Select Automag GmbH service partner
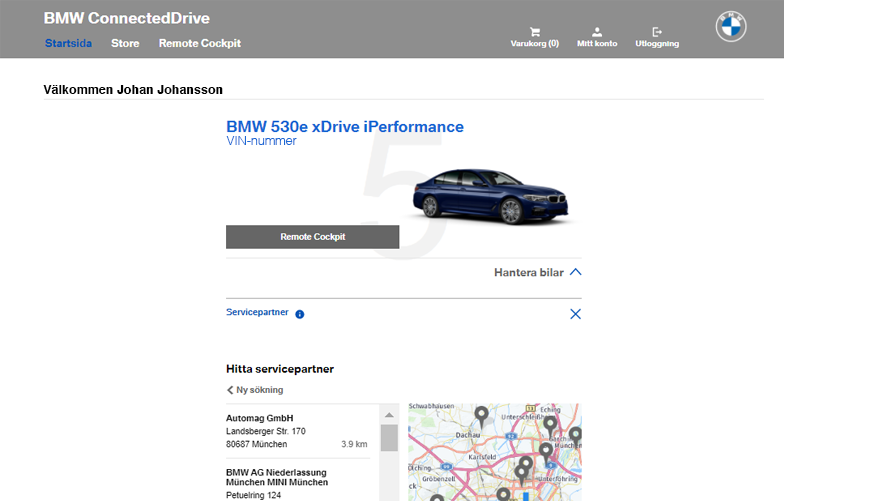 260,418
